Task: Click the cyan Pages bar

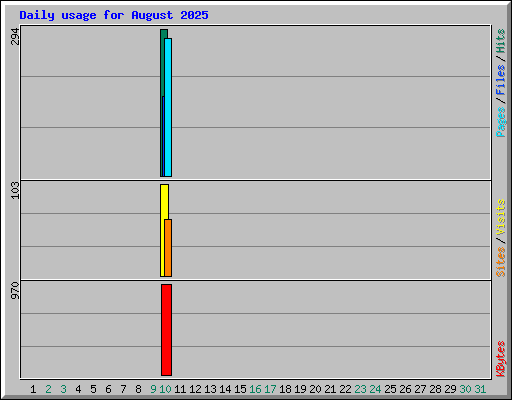Action: point(168,107)
